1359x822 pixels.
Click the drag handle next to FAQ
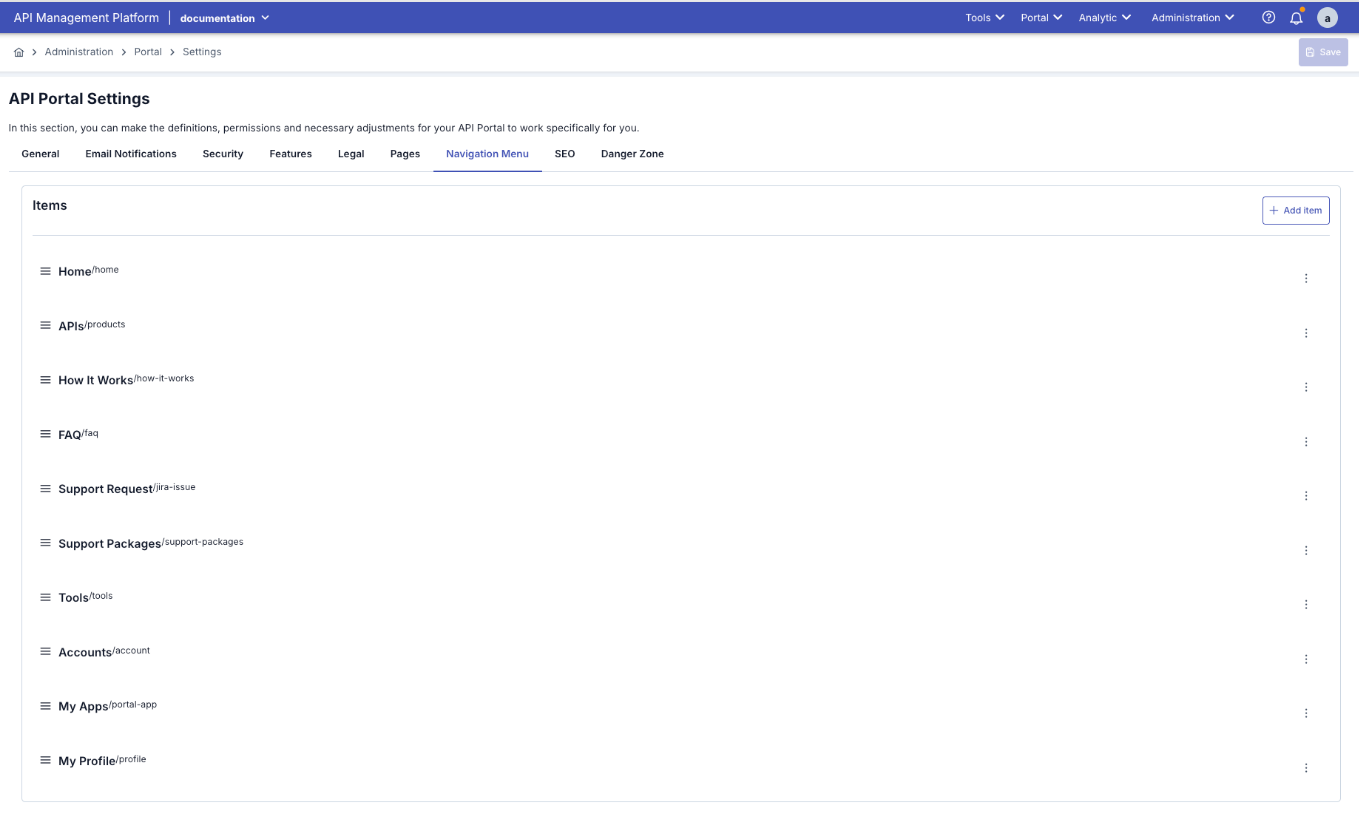pyautogui.click(x=45, y=433)
